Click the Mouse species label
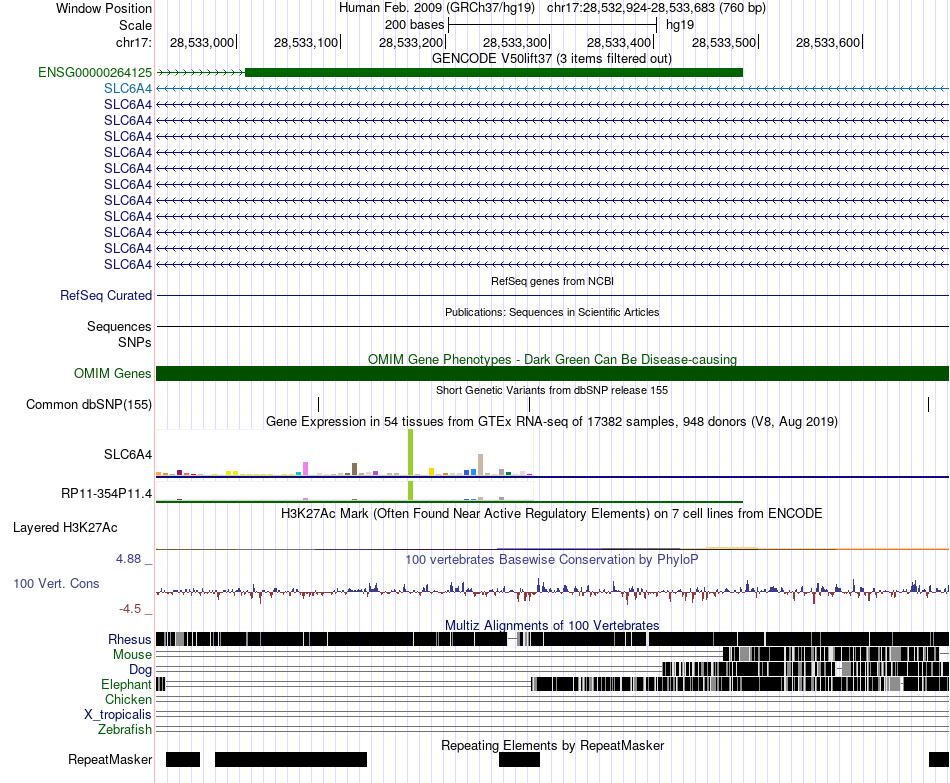950x783 pixels. tap(132, 655)
